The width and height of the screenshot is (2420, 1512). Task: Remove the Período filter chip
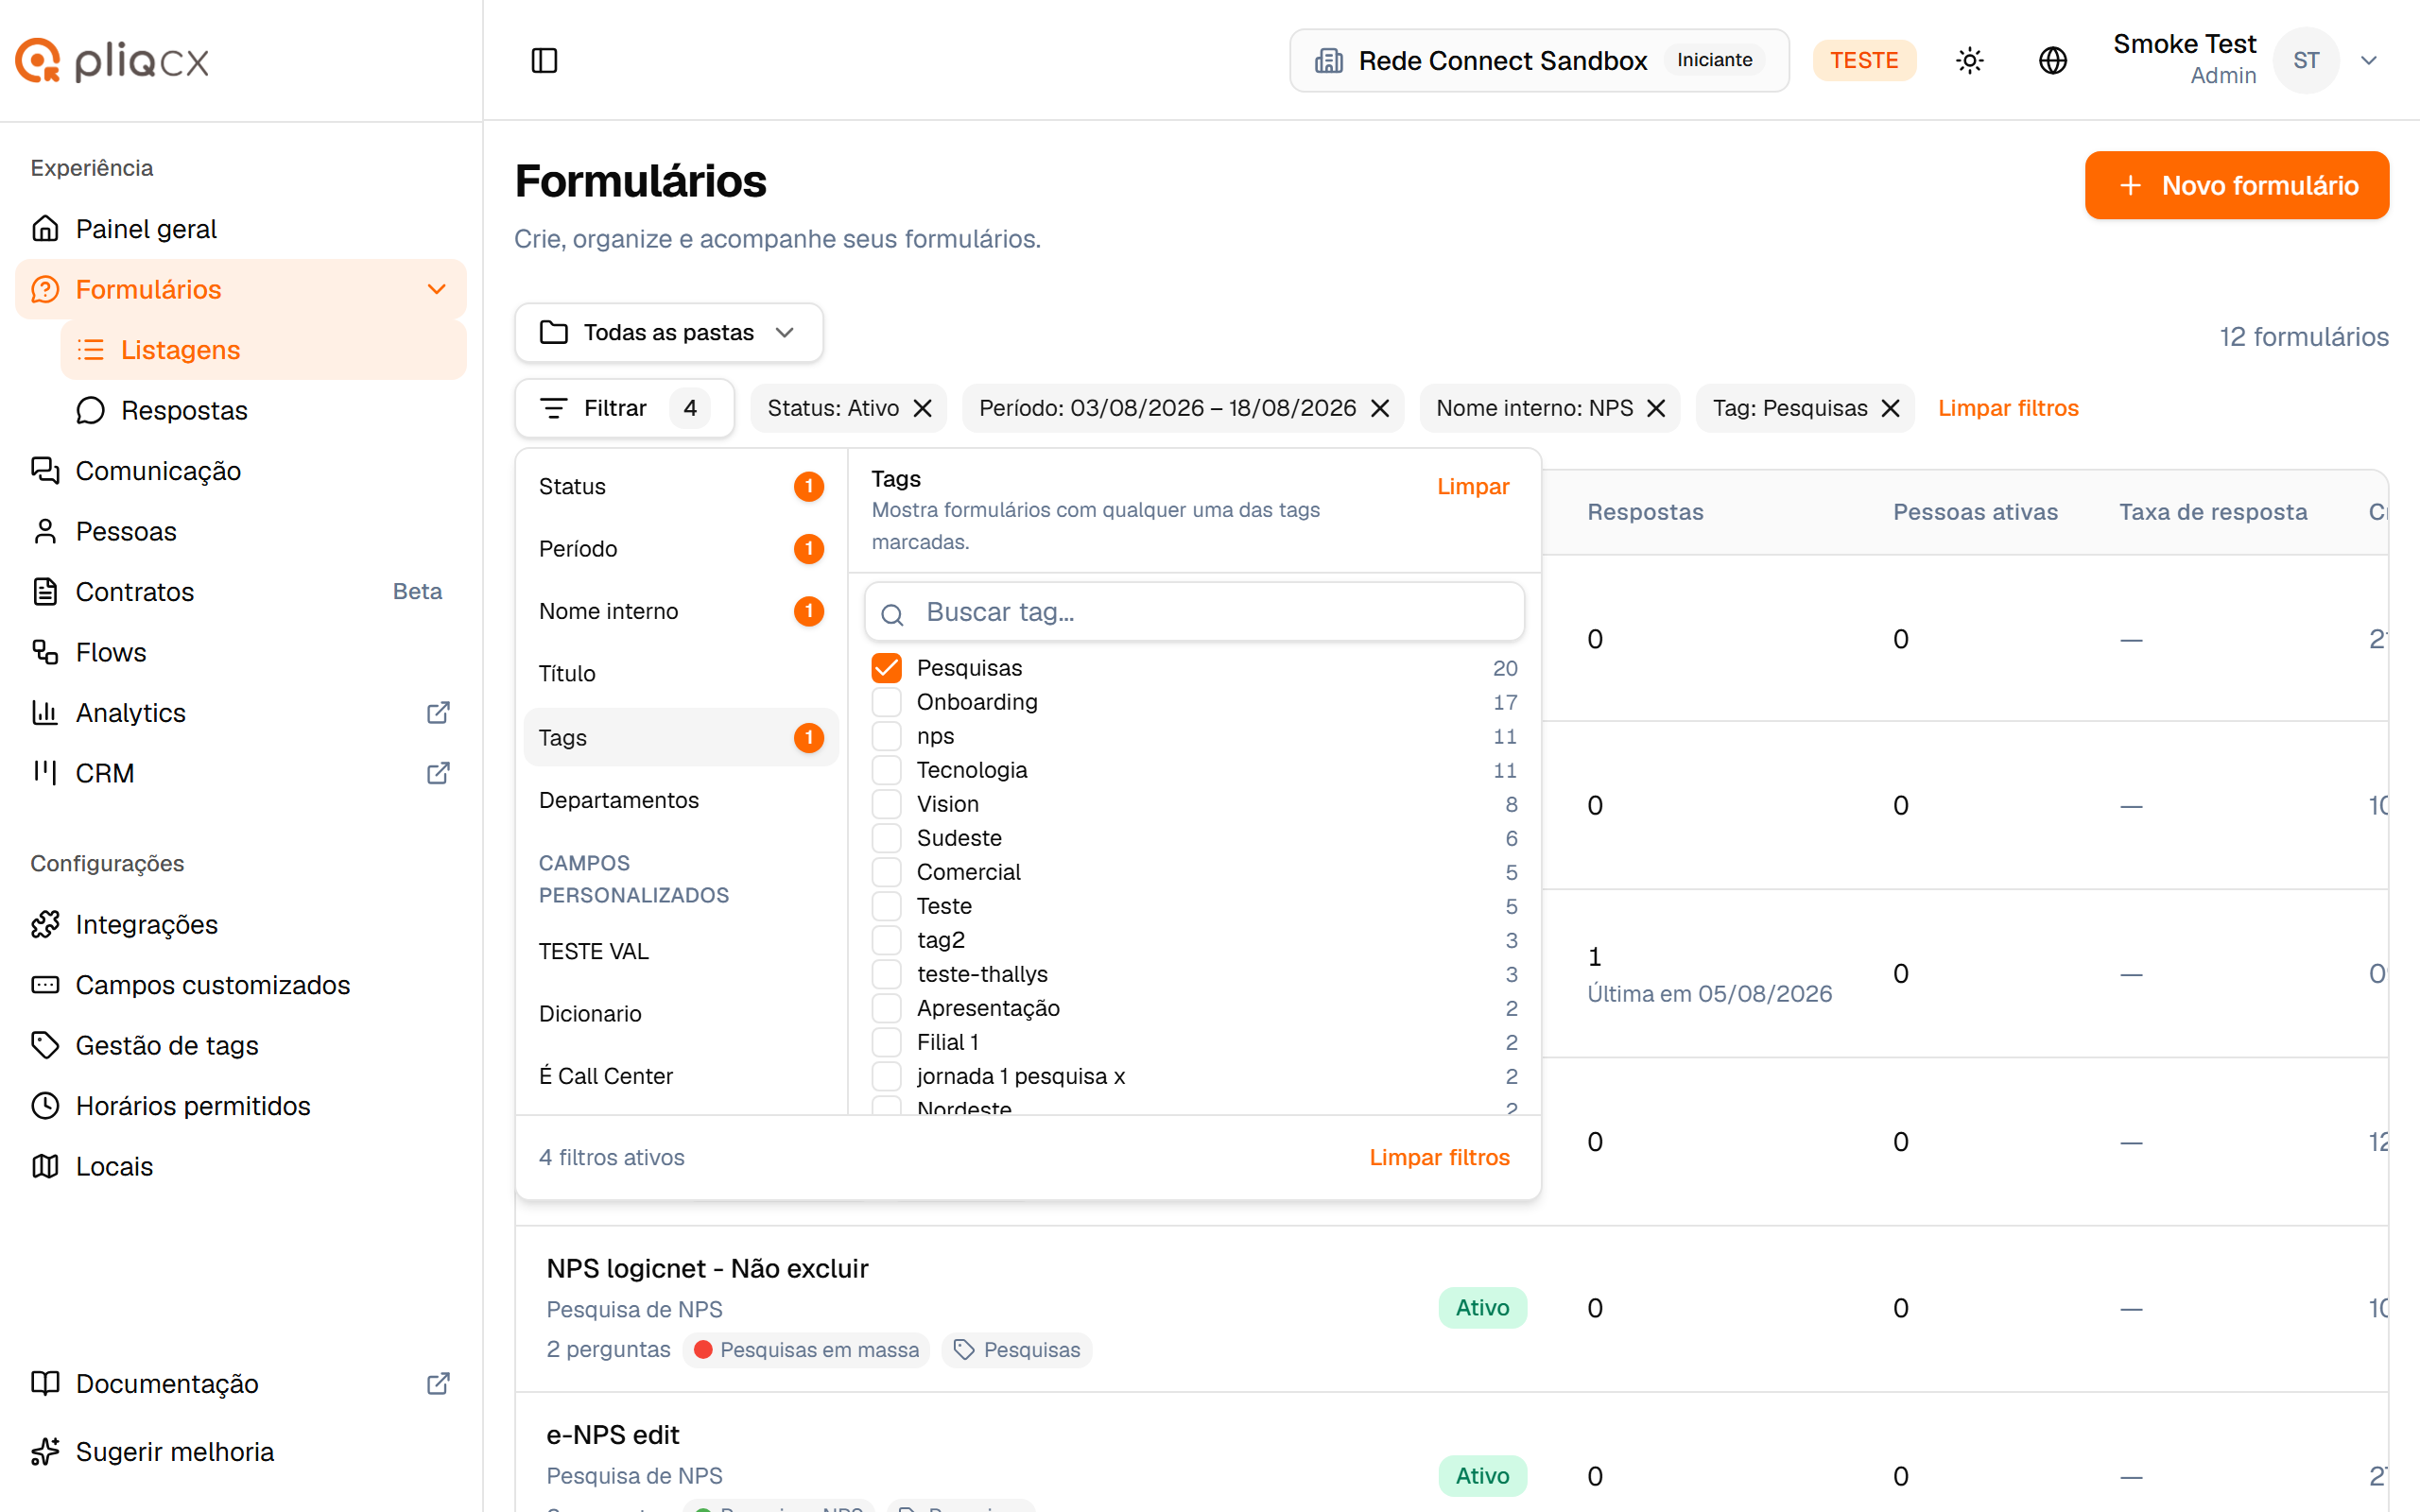click(1380, 408)
